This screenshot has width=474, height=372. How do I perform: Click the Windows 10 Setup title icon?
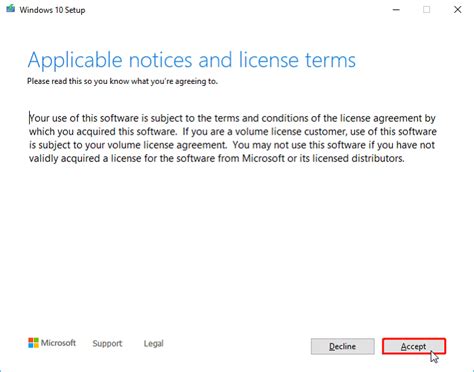[11, 9]
